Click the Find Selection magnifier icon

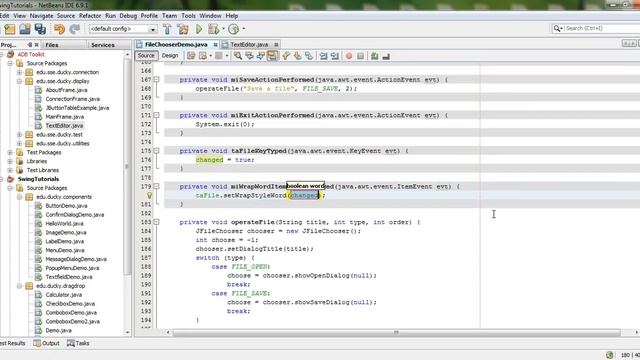(238, 56)
